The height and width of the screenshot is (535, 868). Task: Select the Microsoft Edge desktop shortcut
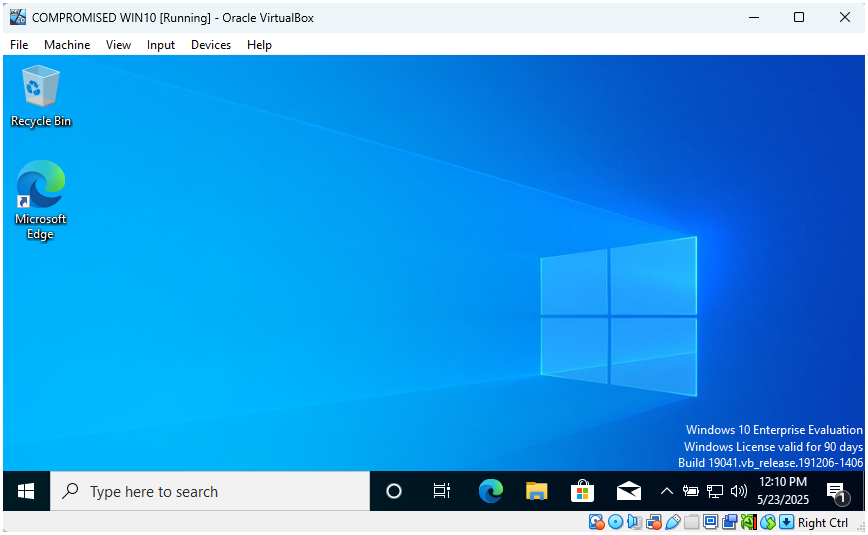40,199
